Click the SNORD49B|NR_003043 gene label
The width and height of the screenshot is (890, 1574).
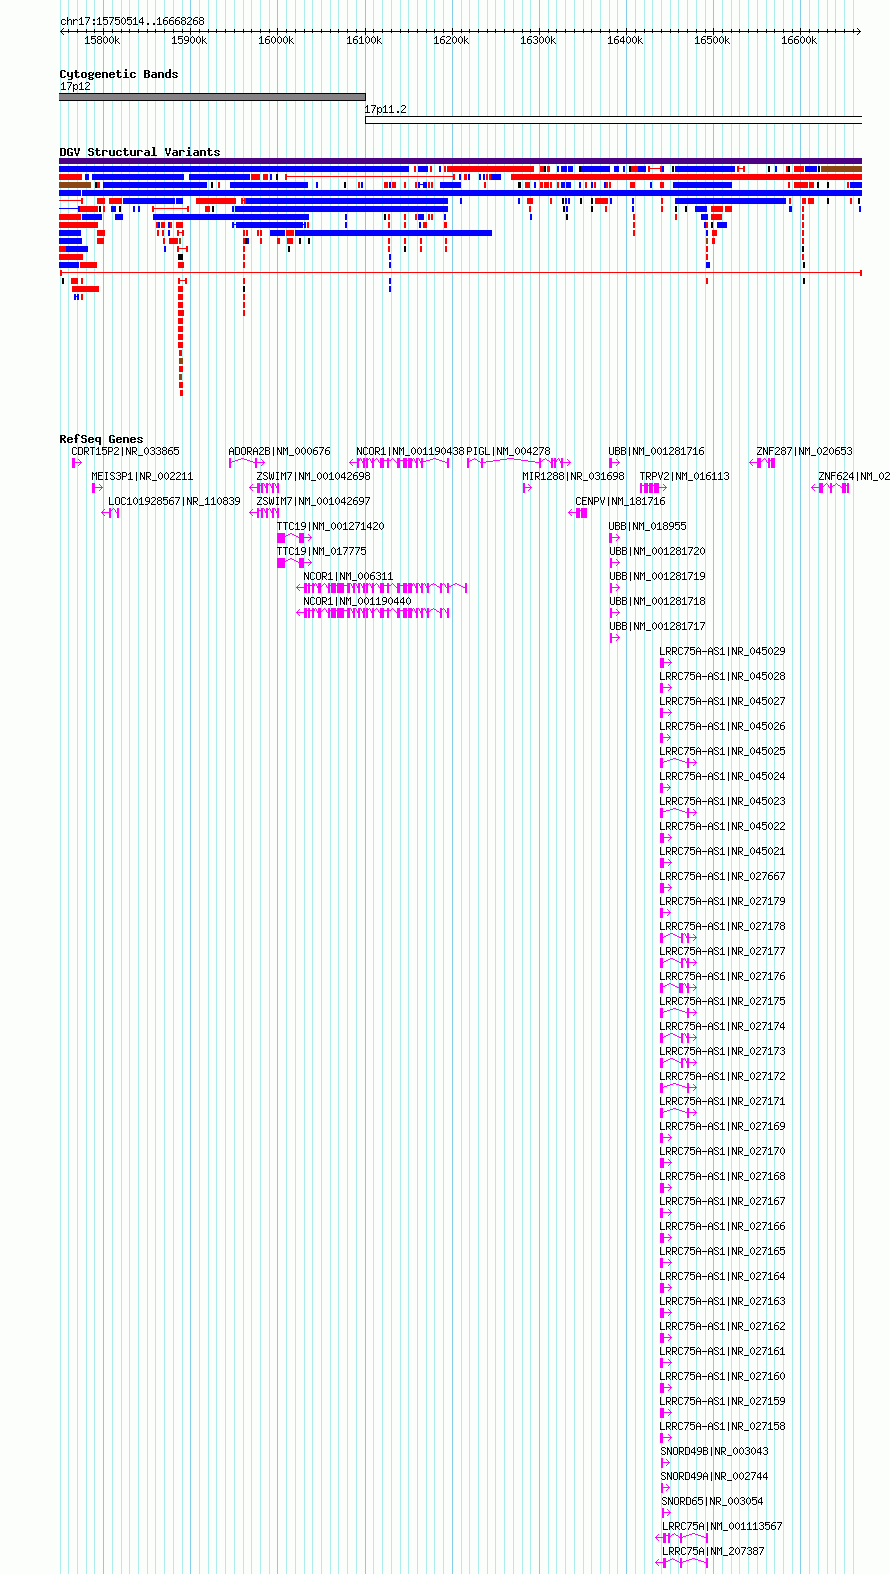click(x=714, y=1451)
